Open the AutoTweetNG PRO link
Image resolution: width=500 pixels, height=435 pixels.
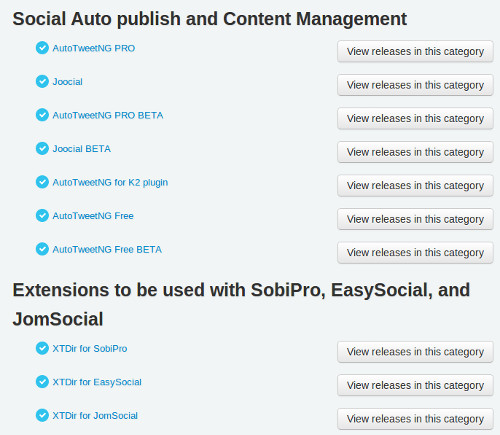coord(94,48)
